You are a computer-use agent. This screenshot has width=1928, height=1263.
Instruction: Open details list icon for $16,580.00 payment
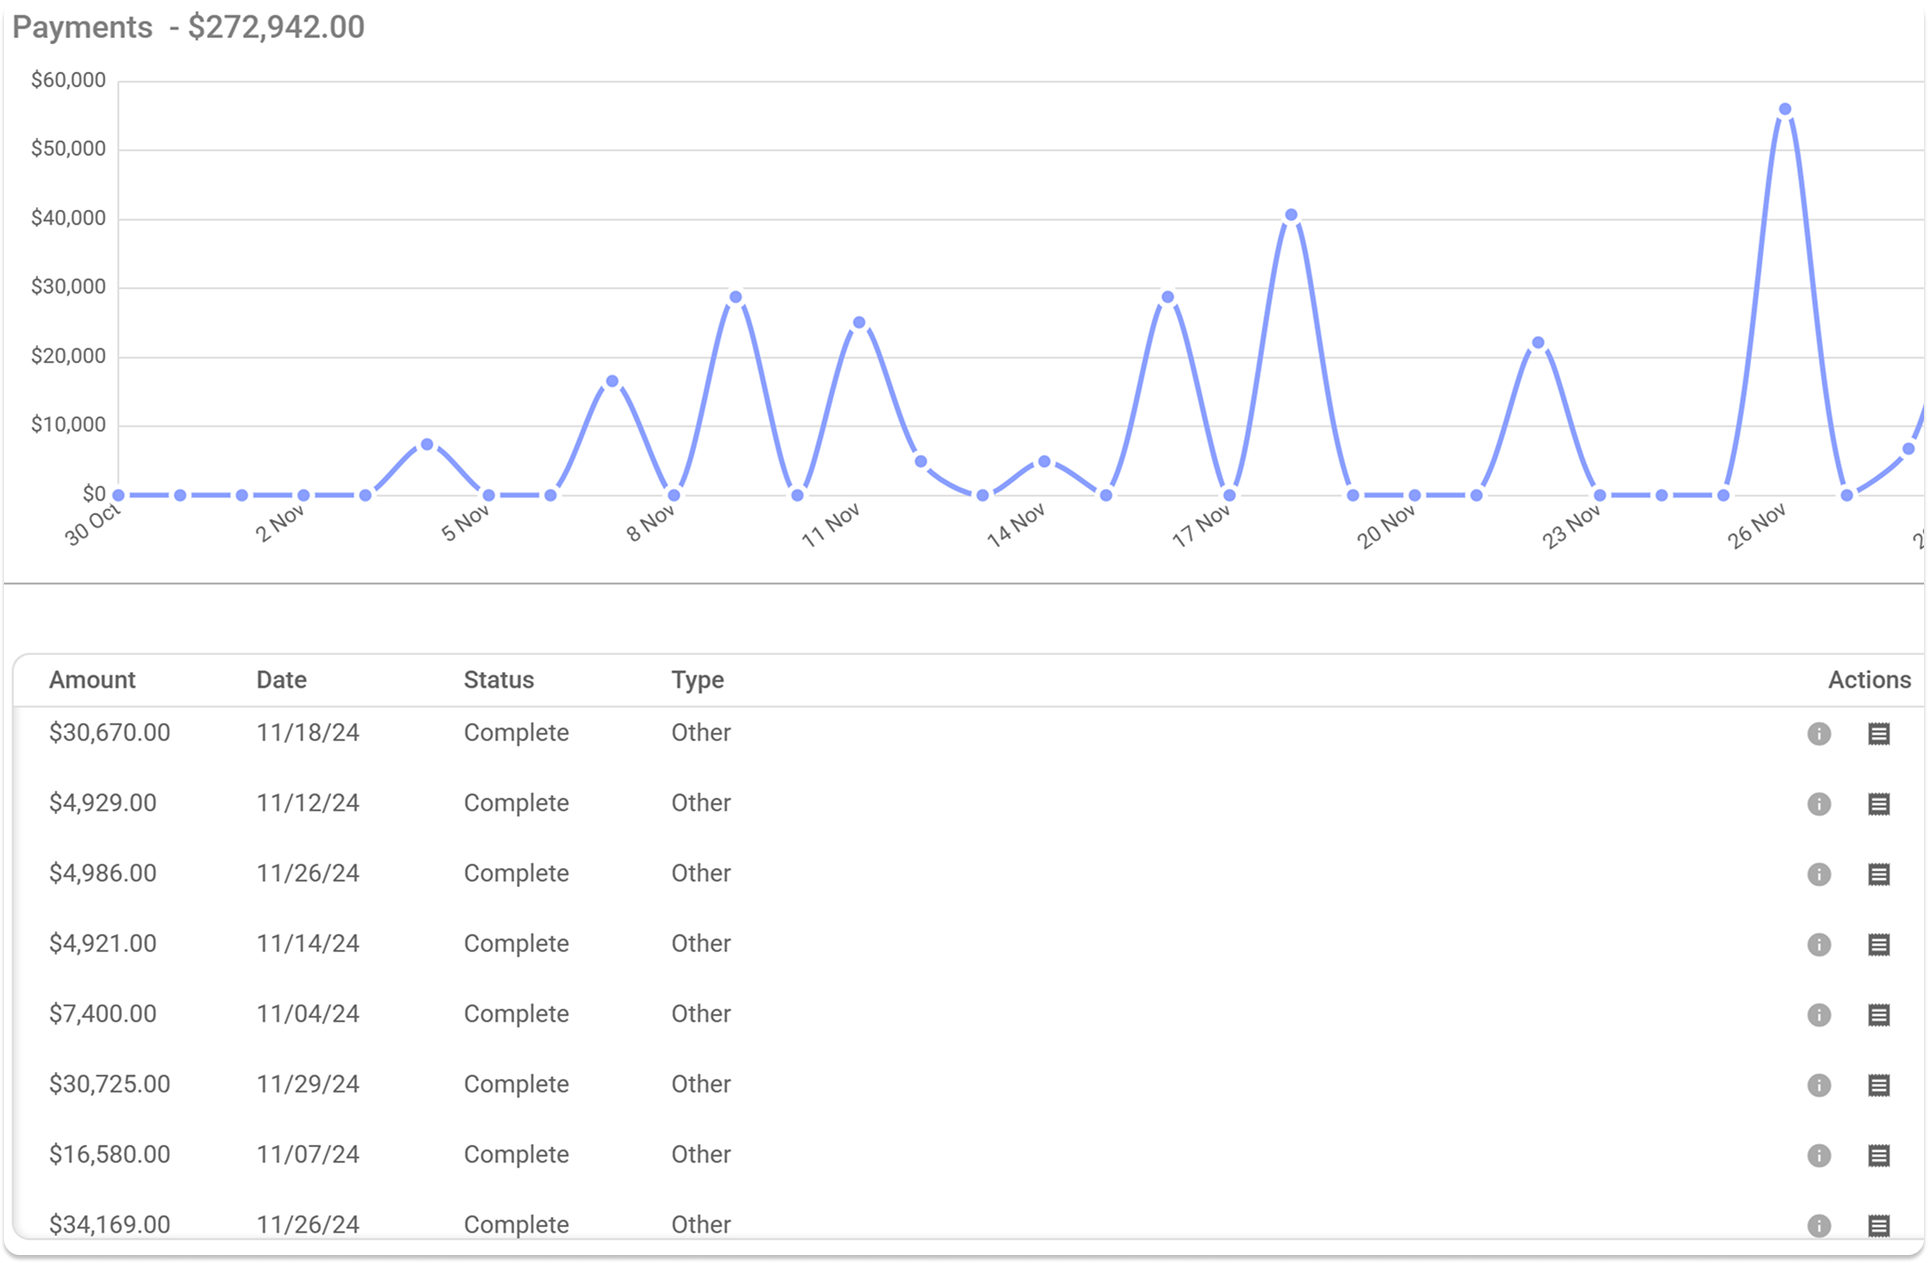[1879, 1156]
